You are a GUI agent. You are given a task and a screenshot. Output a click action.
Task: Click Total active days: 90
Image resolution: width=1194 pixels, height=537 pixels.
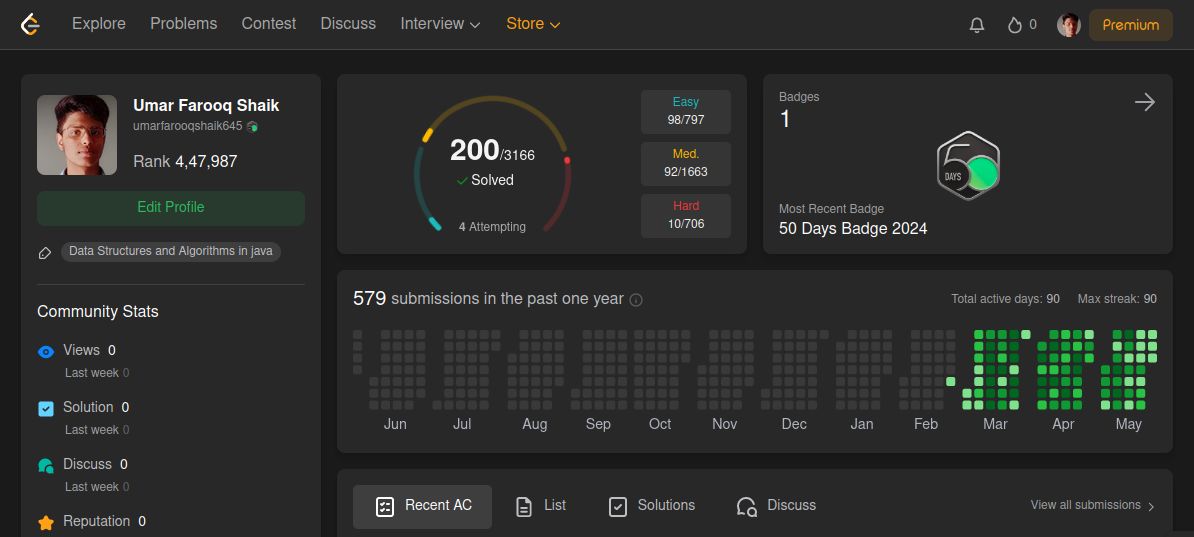click(1005, 299)
